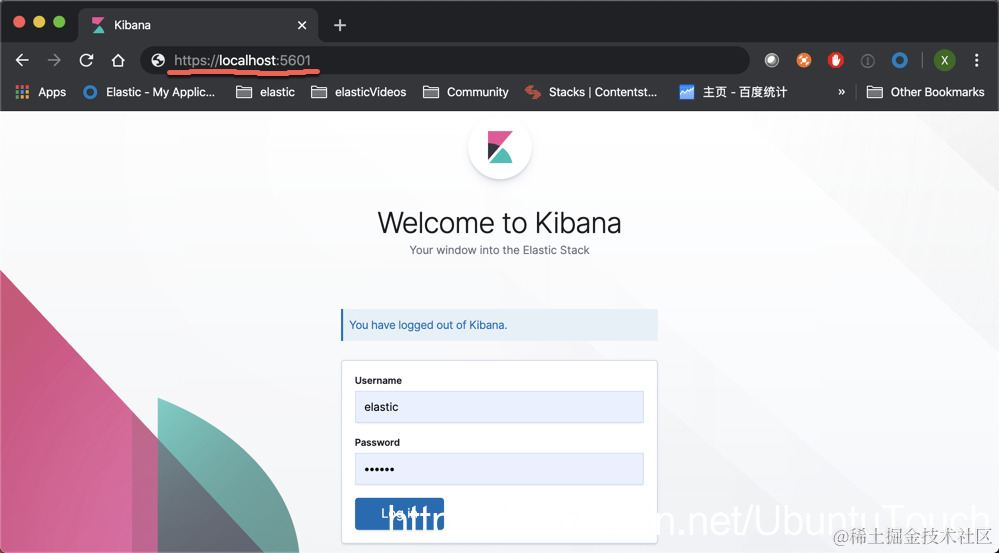Switch to the Kibana tab

pyautogui.click(x=198, y=25)
